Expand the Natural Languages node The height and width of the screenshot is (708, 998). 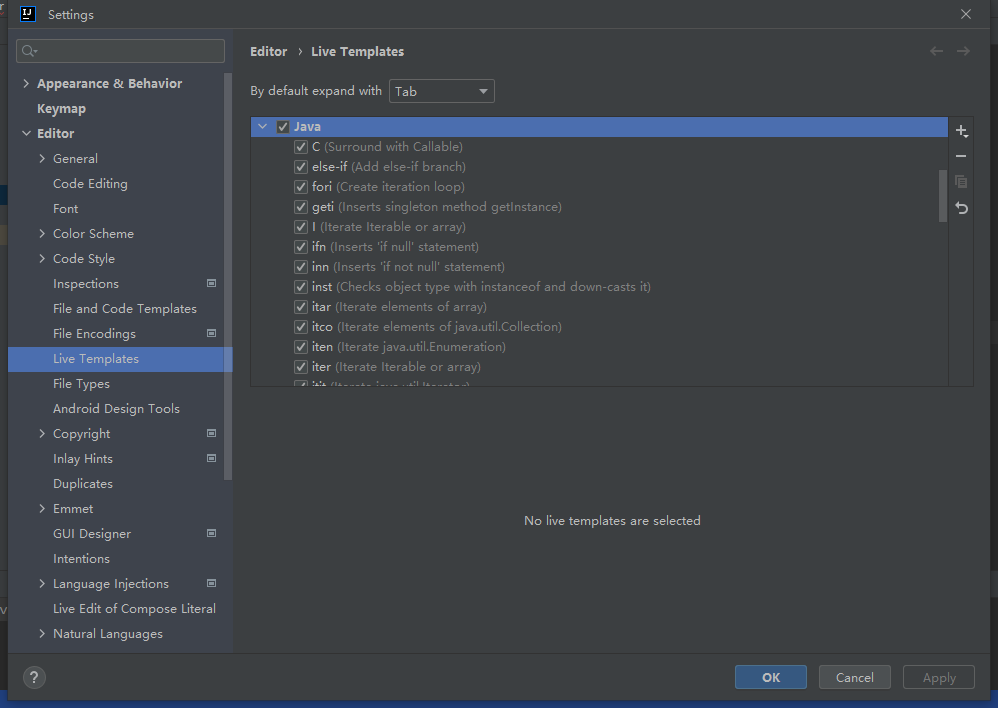42,634
